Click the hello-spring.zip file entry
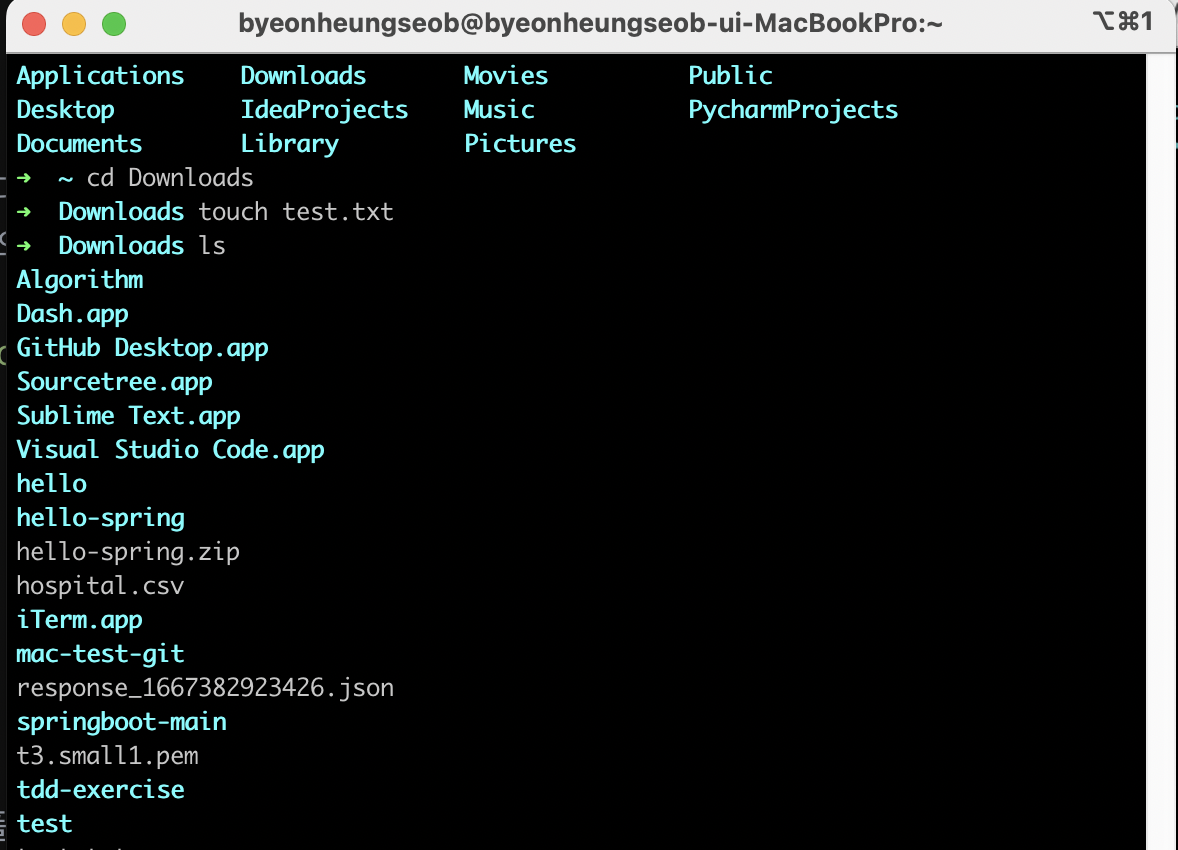The image size is (1178, 850). click(x=128, y=552)
